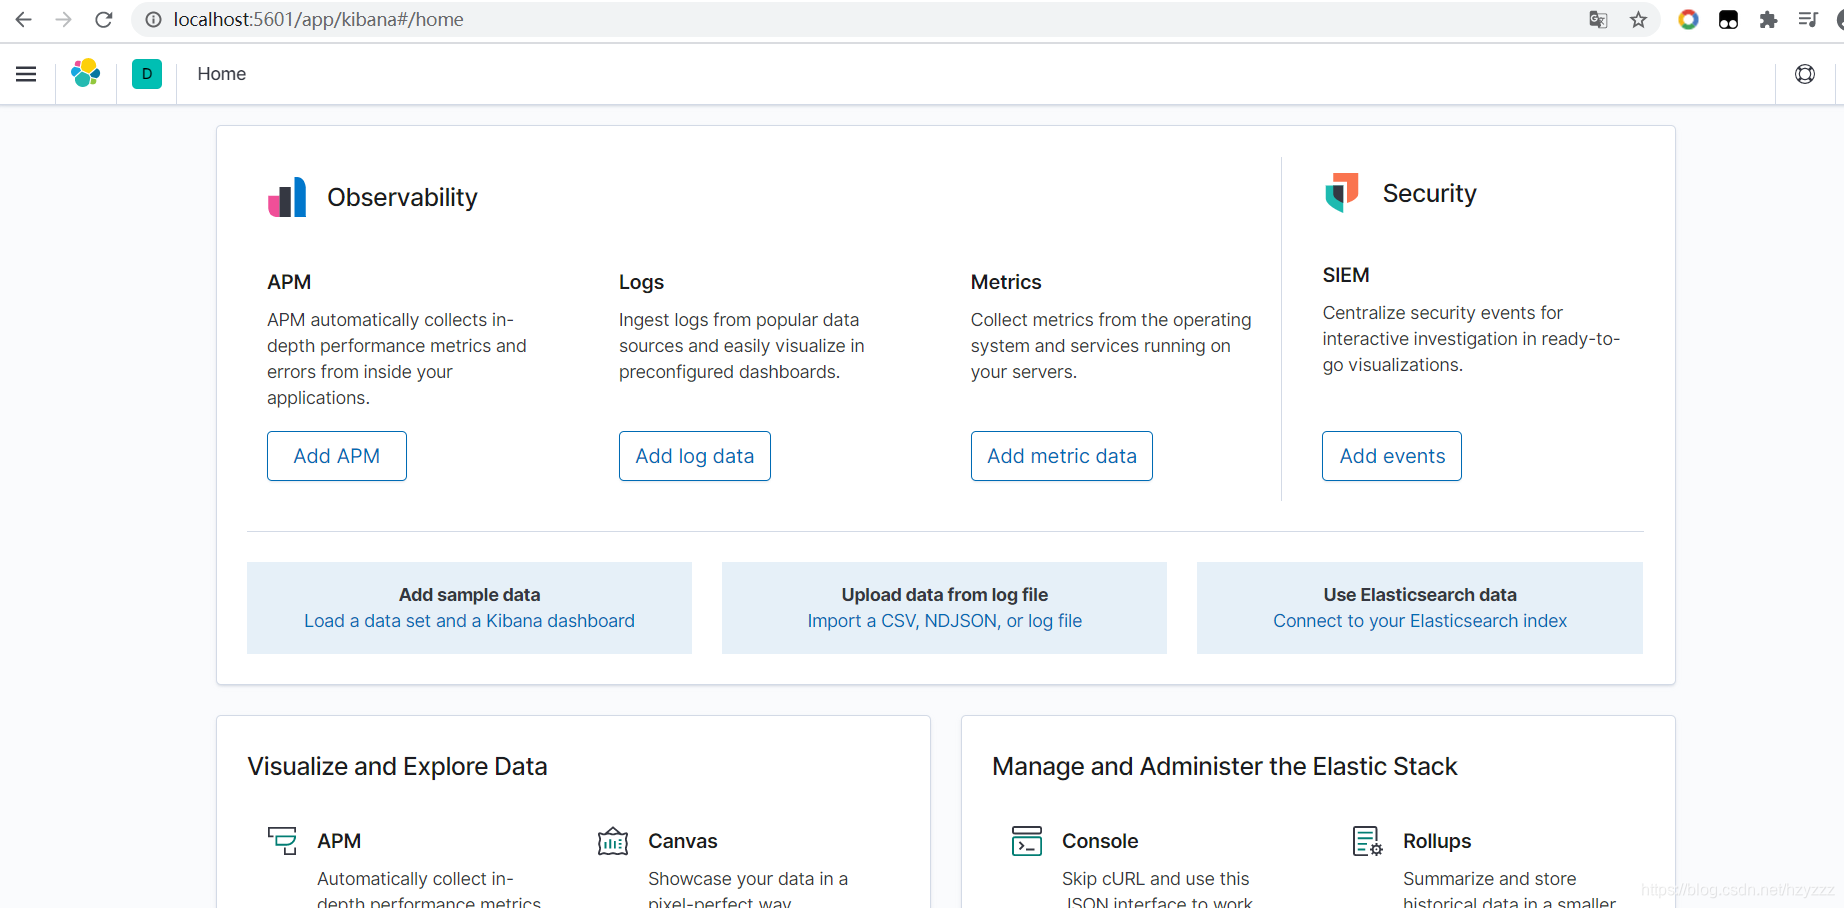The width and height of the screenshot is (1844, 908).
Task: Open the APM link under Visualize and Explore
Action: tap(339, 841)
